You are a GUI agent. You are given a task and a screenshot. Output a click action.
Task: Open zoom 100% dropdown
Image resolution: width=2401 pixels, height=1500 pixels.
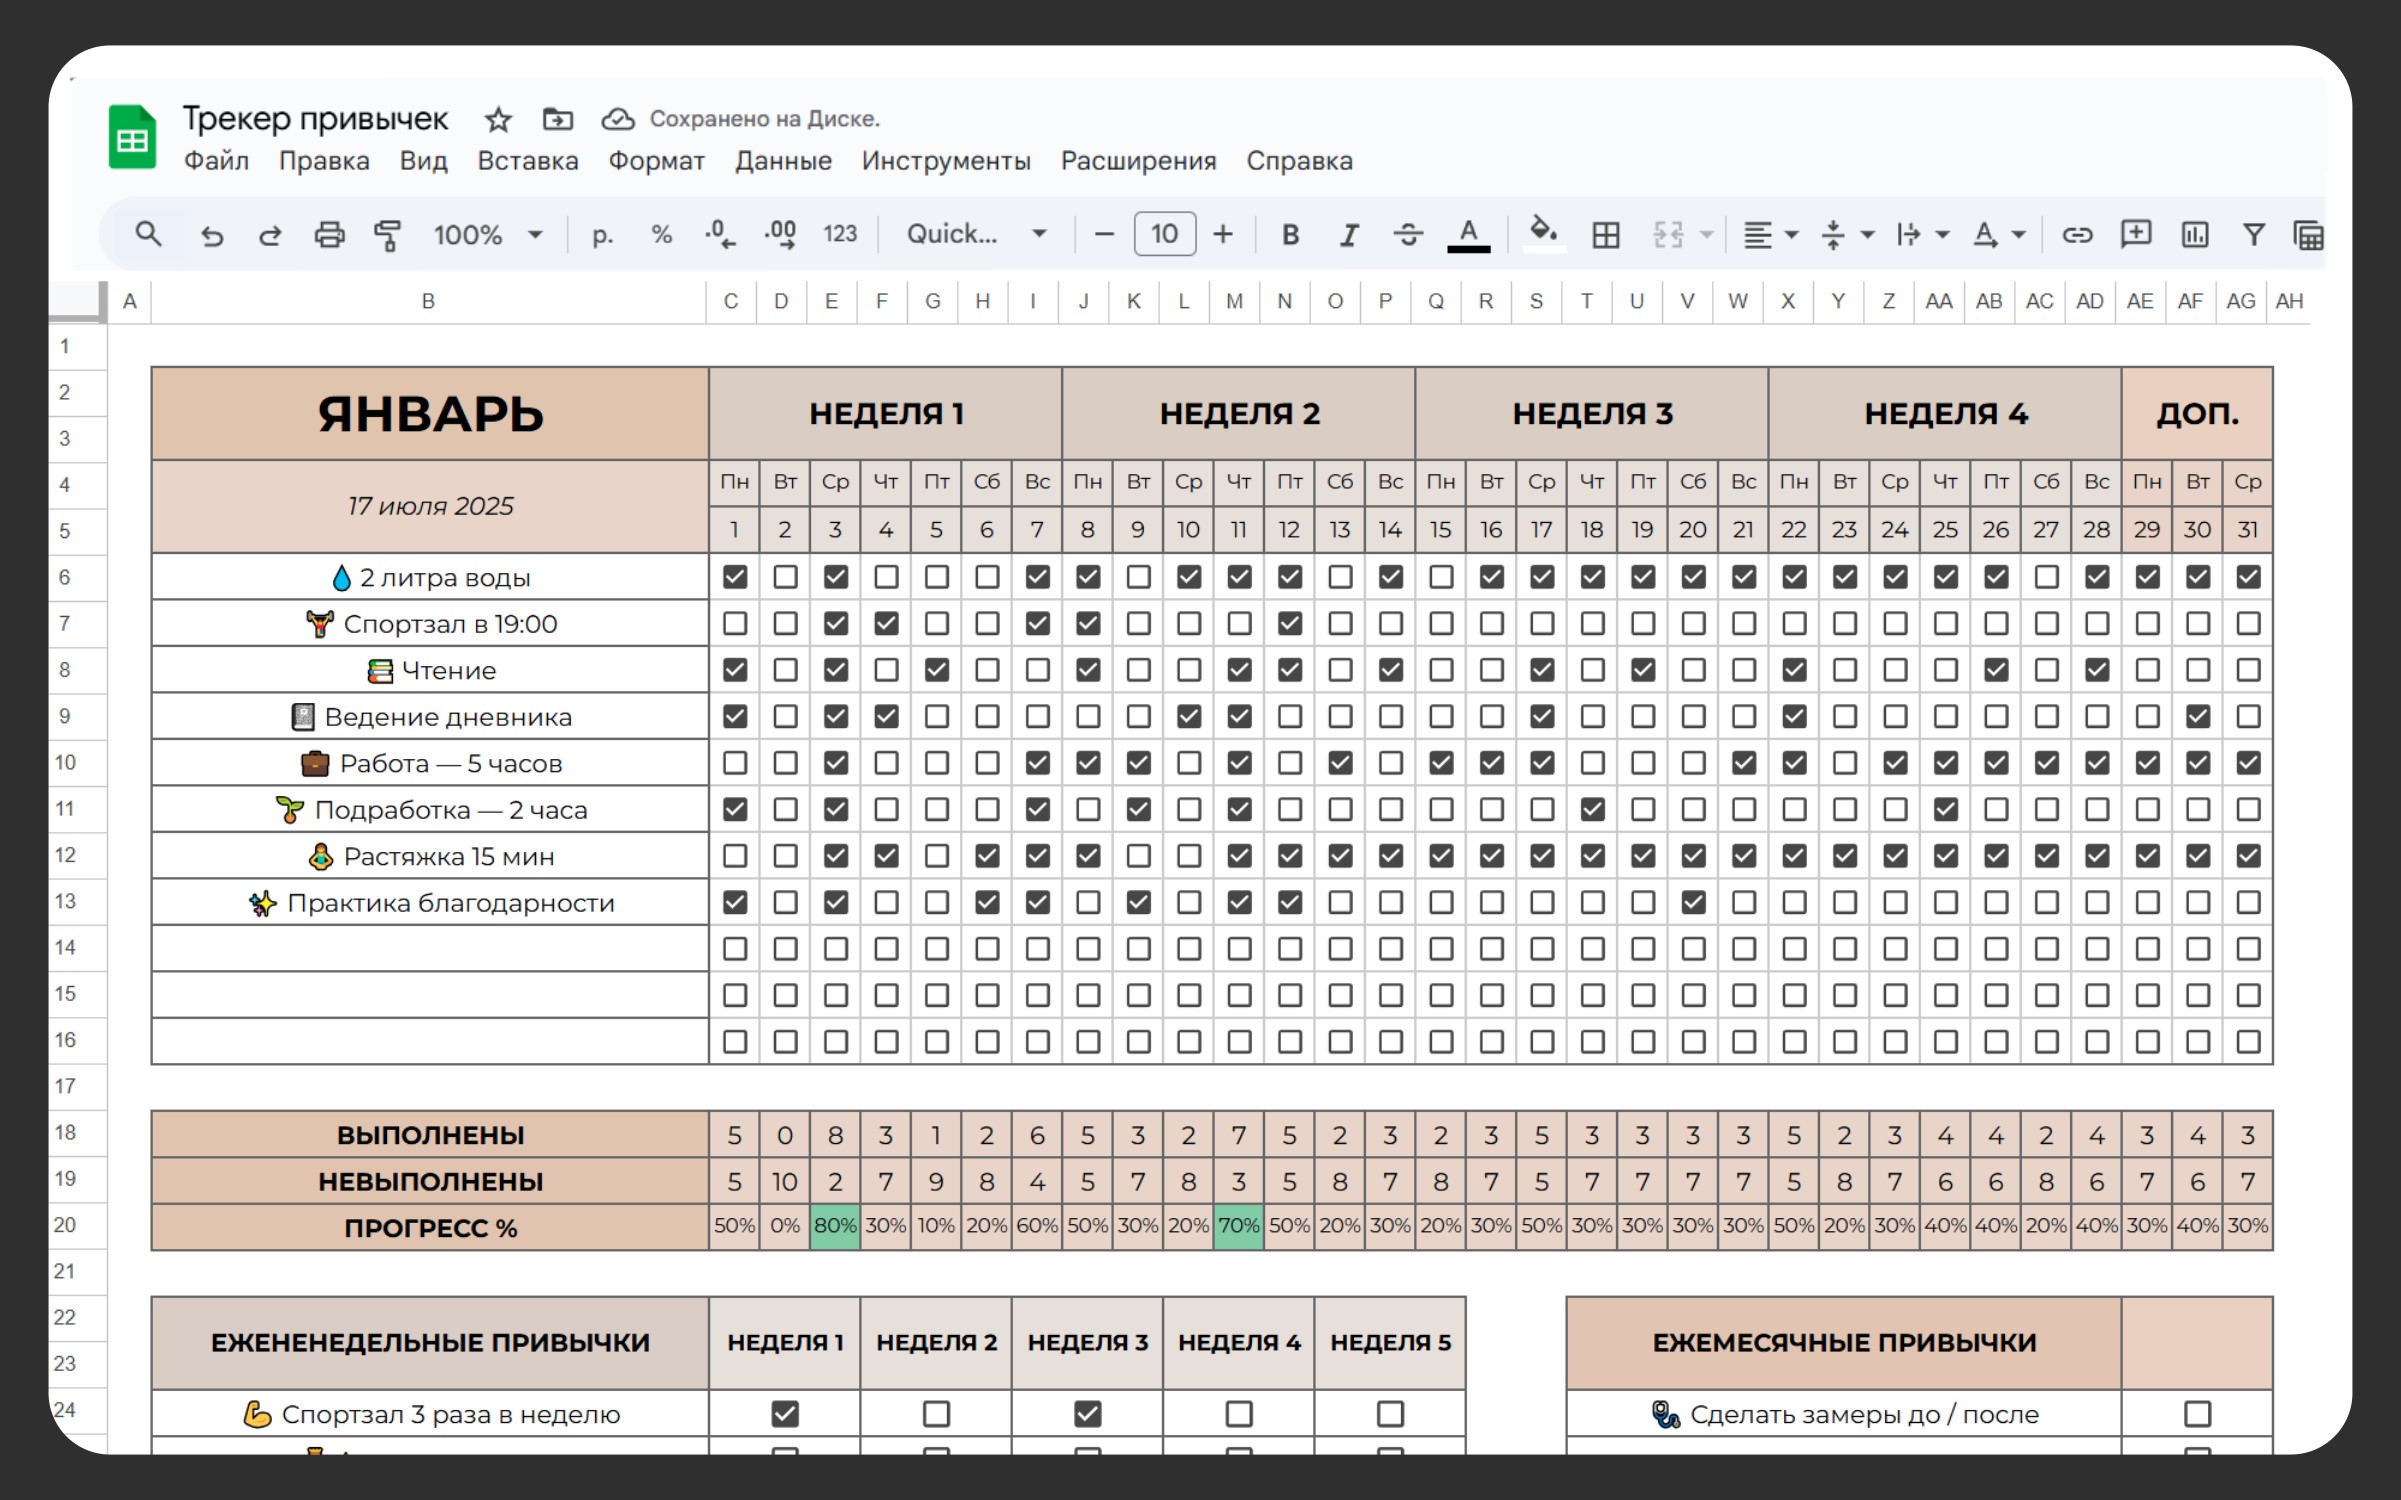tap(488, 235)
